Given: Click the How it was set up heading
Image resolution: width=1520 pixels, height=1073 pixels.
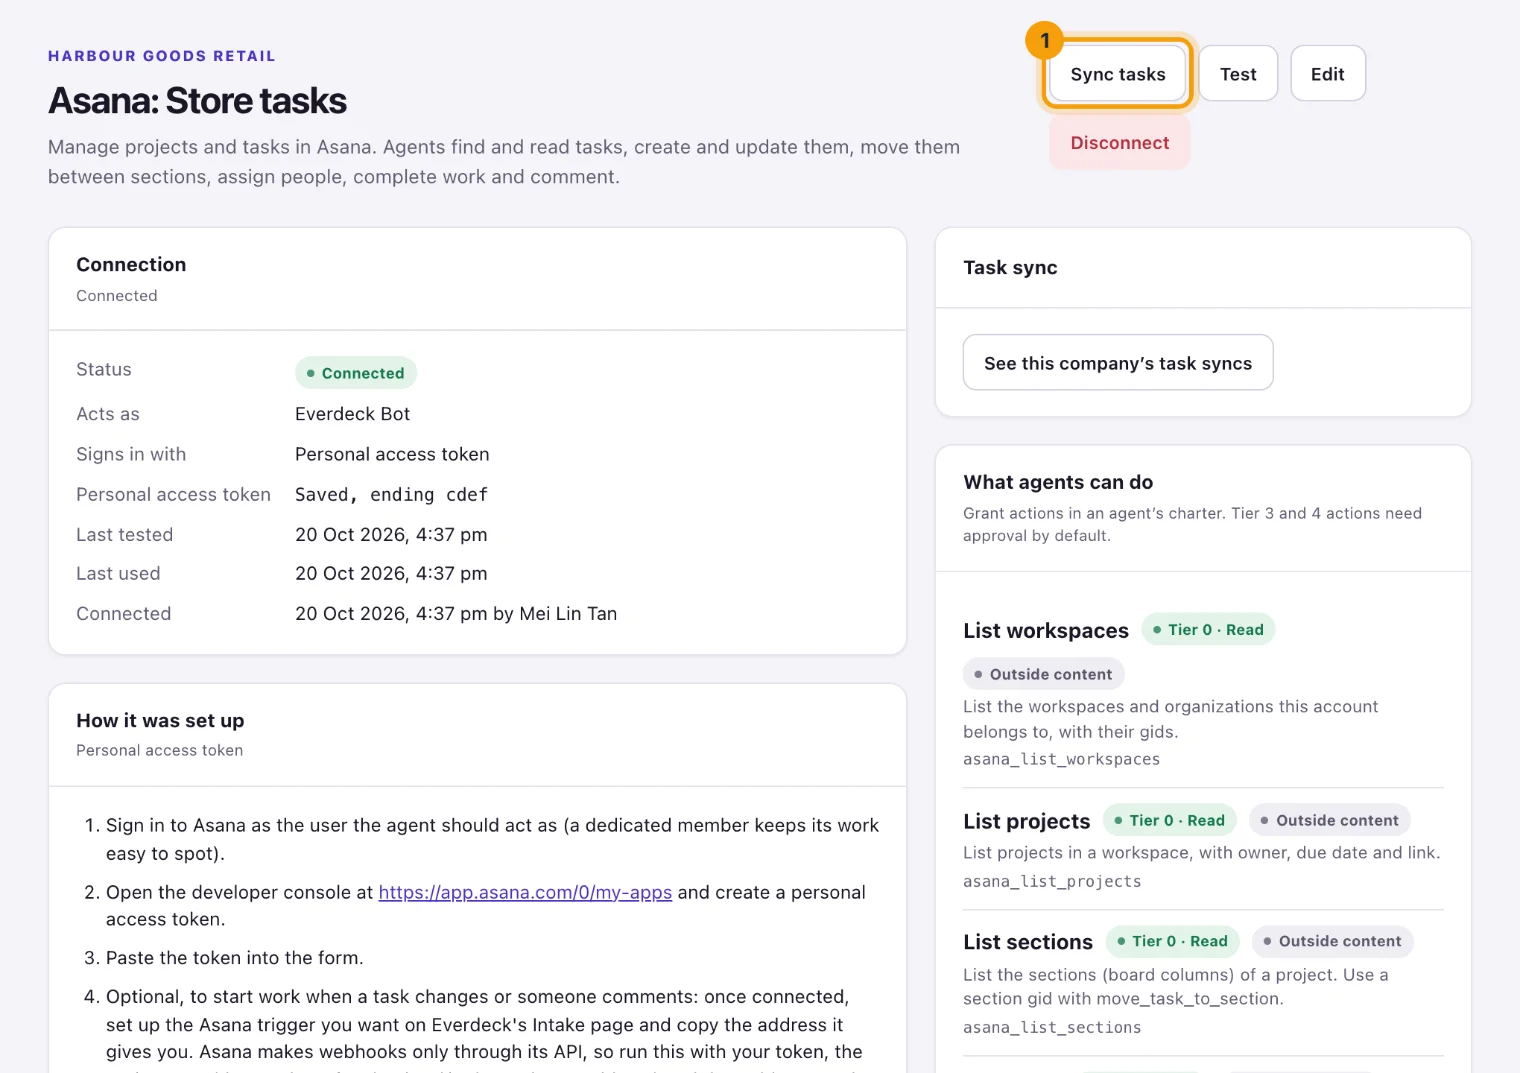Looking at the screenshot, I should 160,721.
